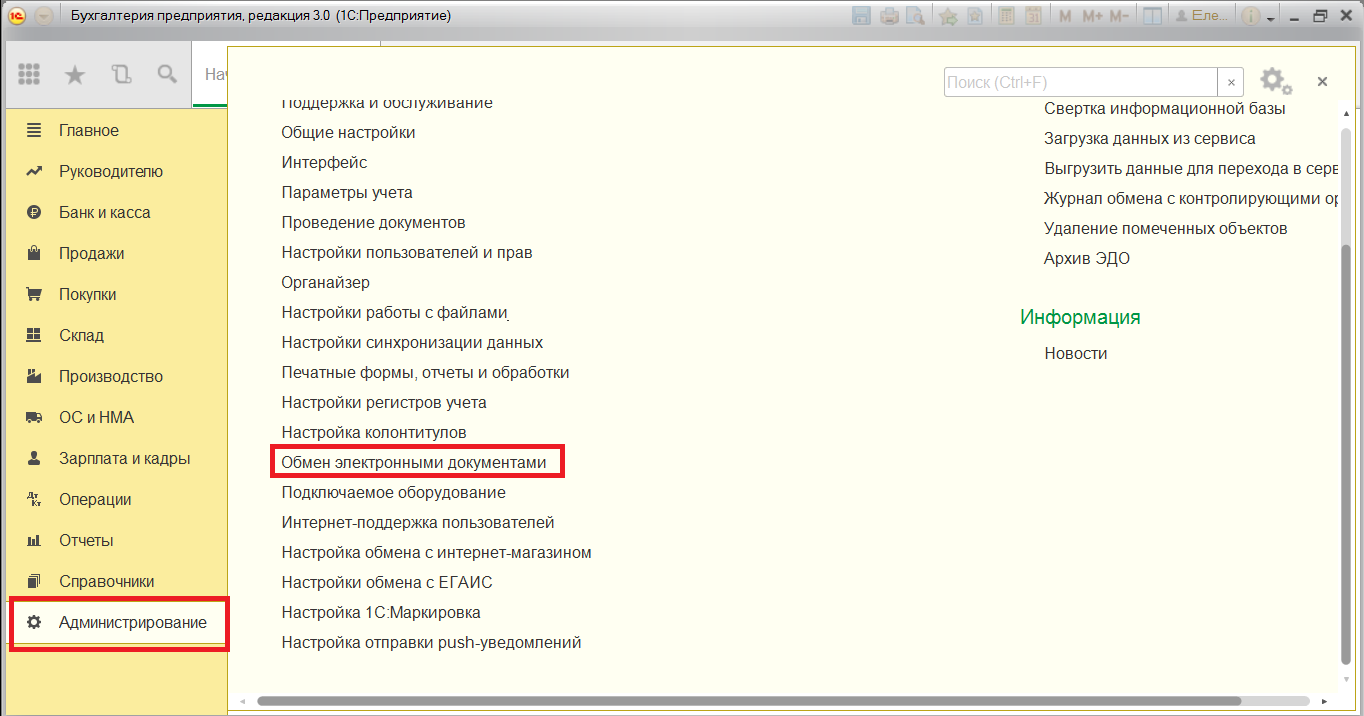The height and width of the screenshot is (716, 1364).
Task: Open Архив ЭДО link
Action: tap(1086, 258)
